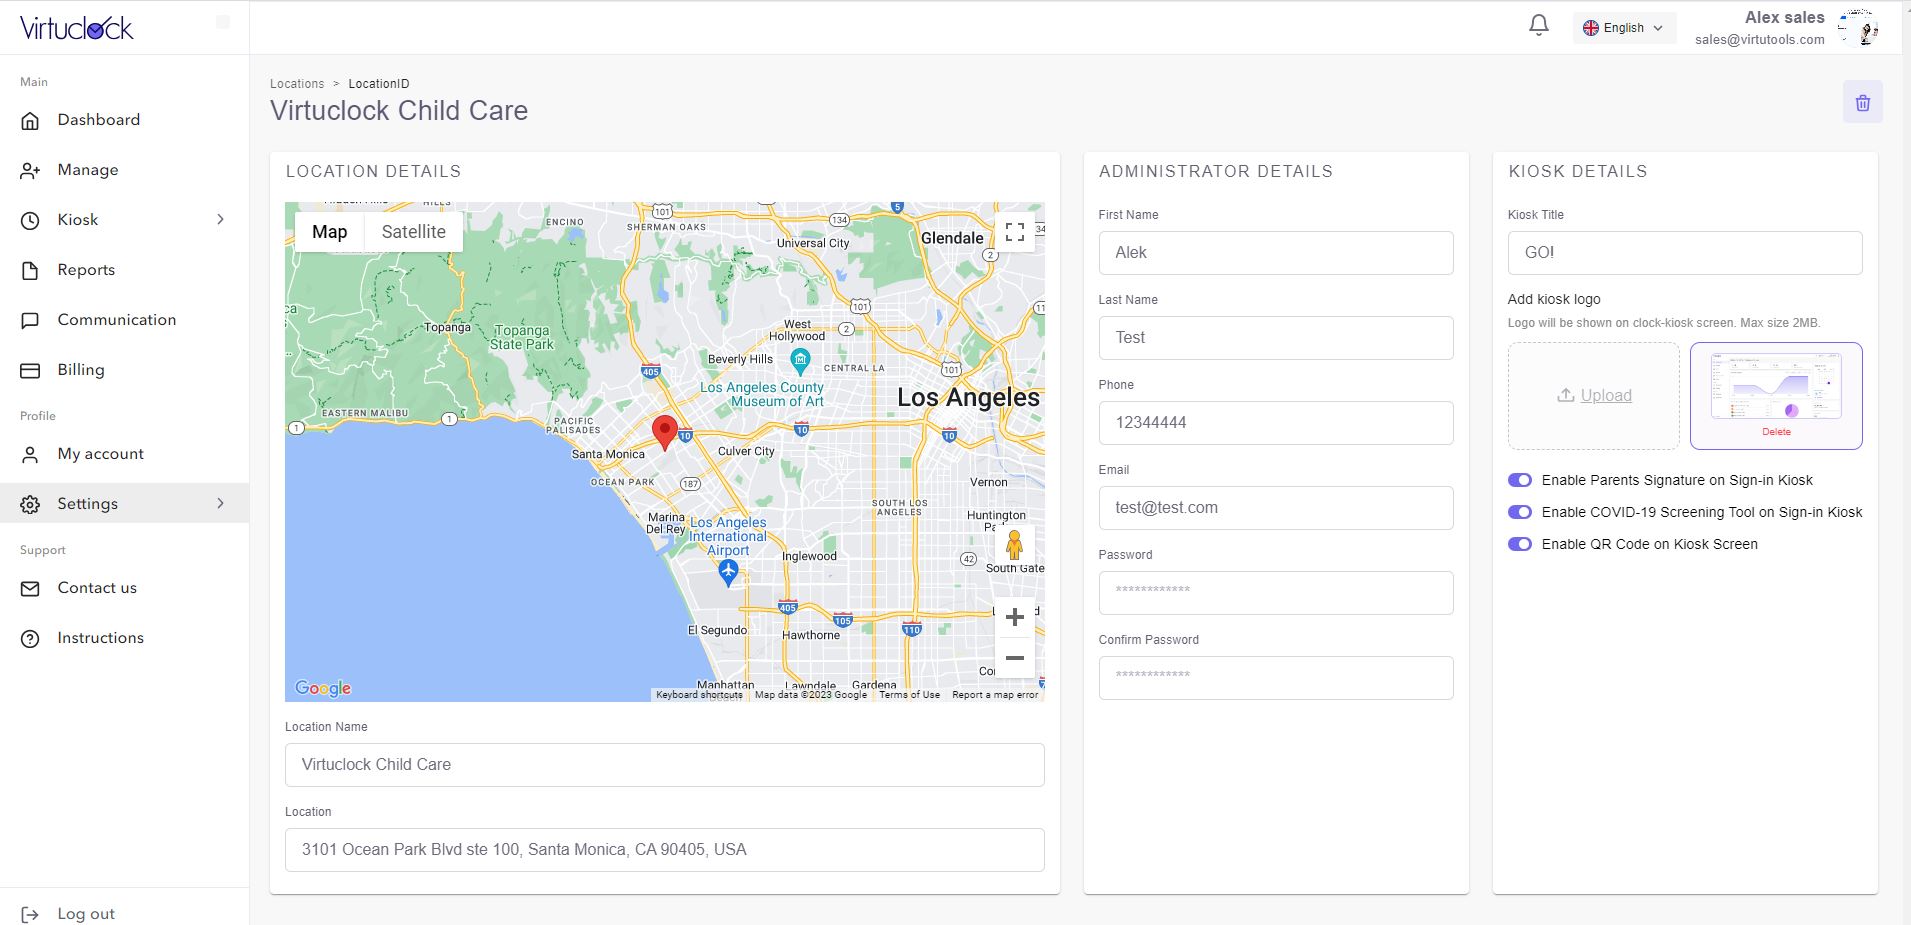
Task: Click the notification bell icon
Action: 1539,26
